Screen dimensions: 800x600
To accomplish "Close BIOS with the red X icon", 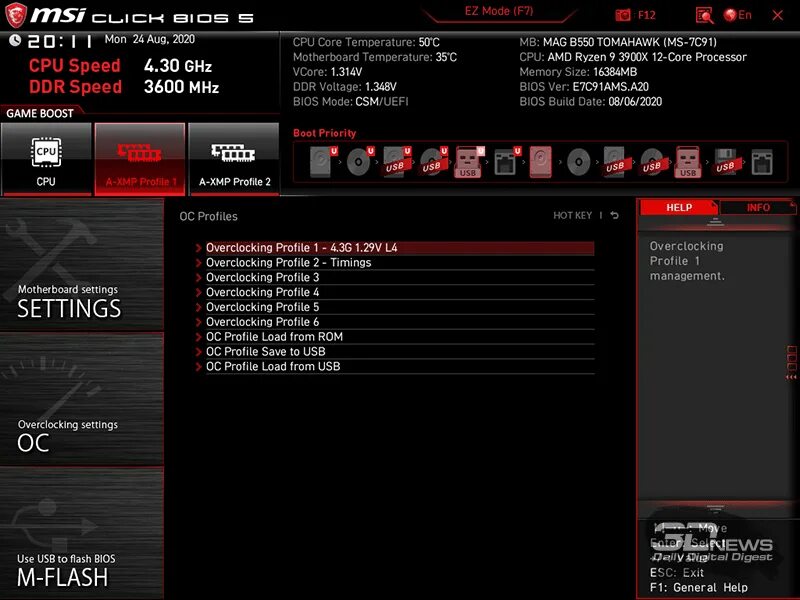I will (778, 15).
